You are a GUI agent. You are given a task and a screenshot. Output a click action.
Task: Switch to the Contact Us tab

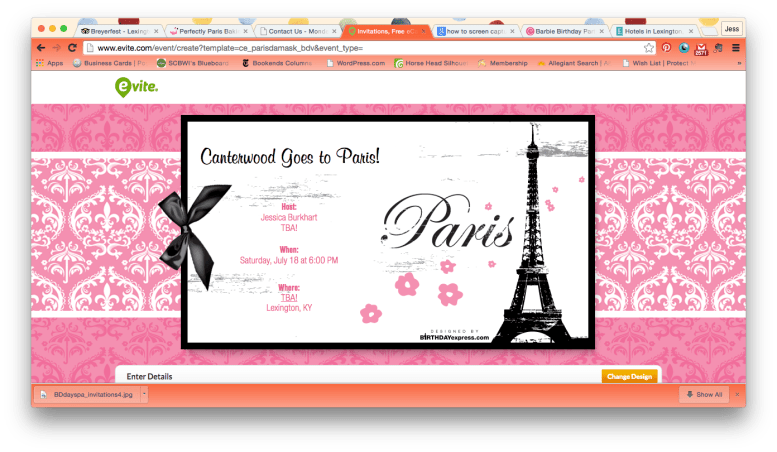(x=297, y=31)
